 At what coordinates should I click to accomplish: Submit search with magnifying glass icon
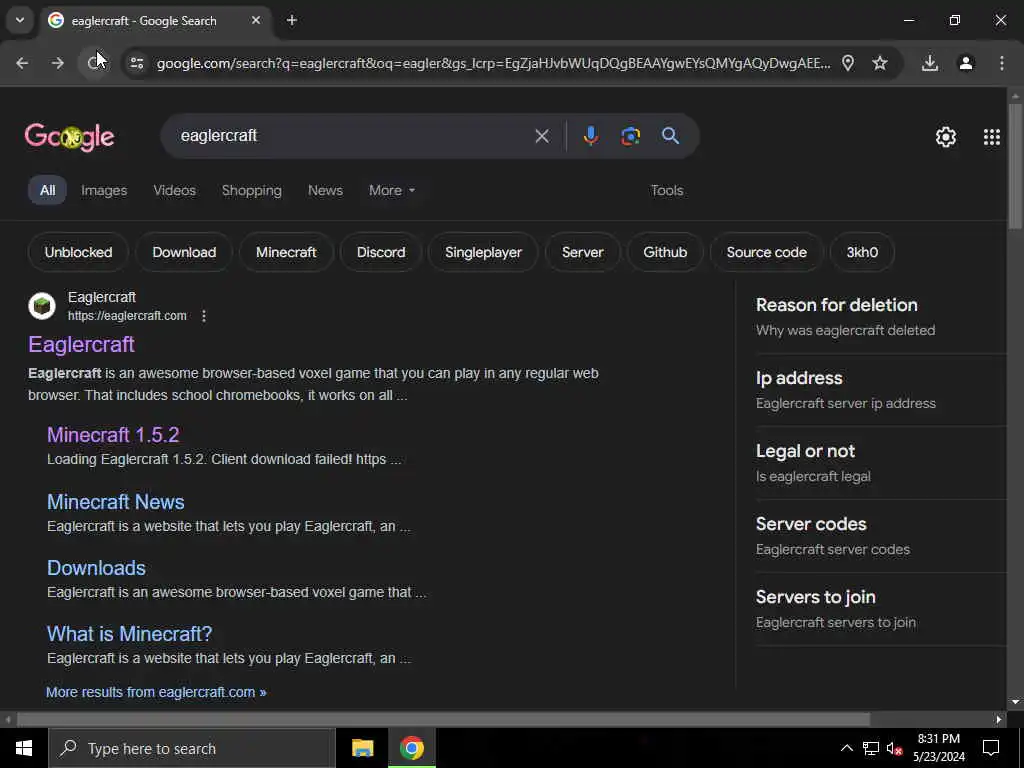(670, 136)
